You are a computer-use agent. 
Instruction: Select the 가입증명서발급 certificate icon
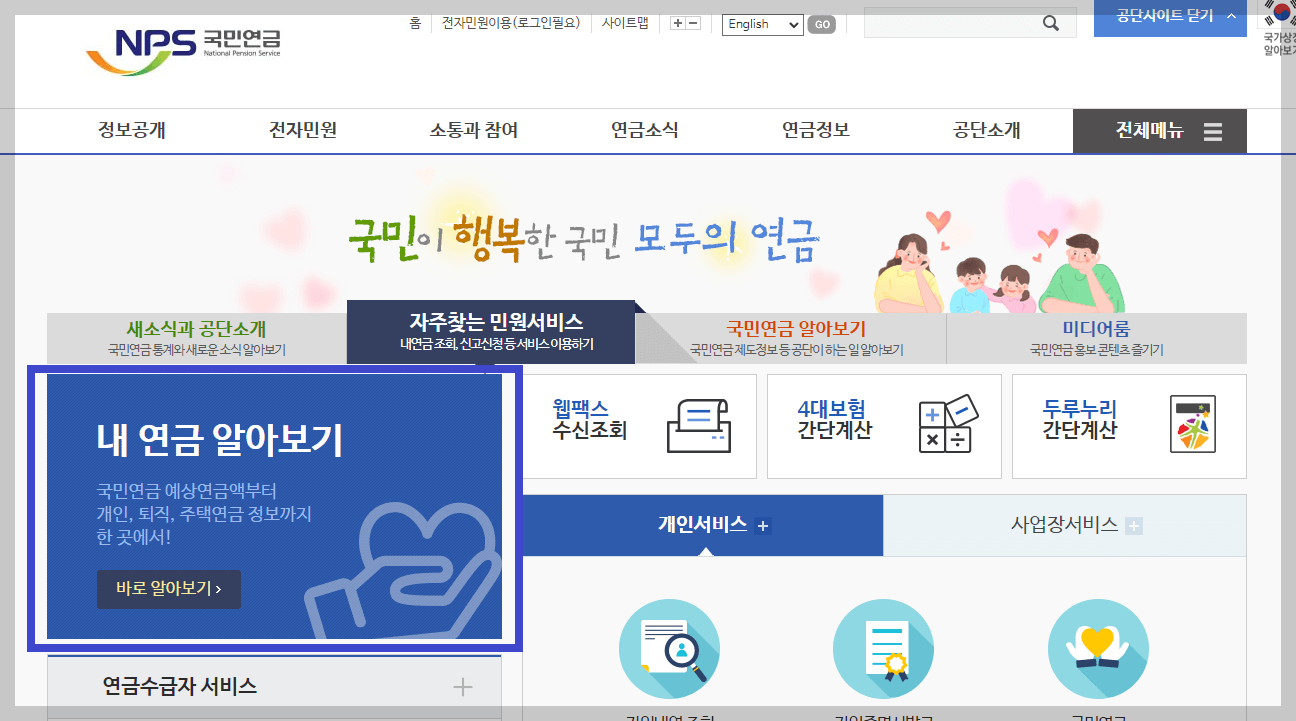click(883, 648)
